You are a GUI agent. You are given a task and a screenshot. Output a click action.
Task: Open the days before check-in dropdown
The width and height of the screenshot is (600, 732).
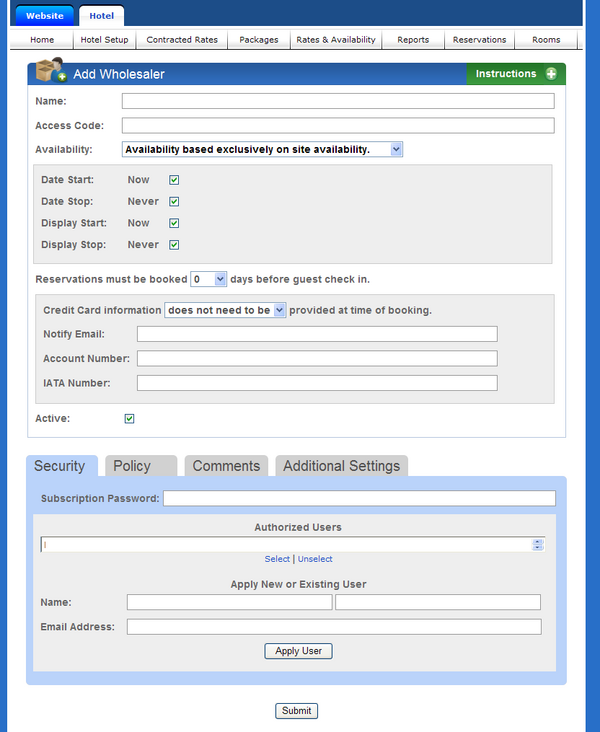click(209, 279)
